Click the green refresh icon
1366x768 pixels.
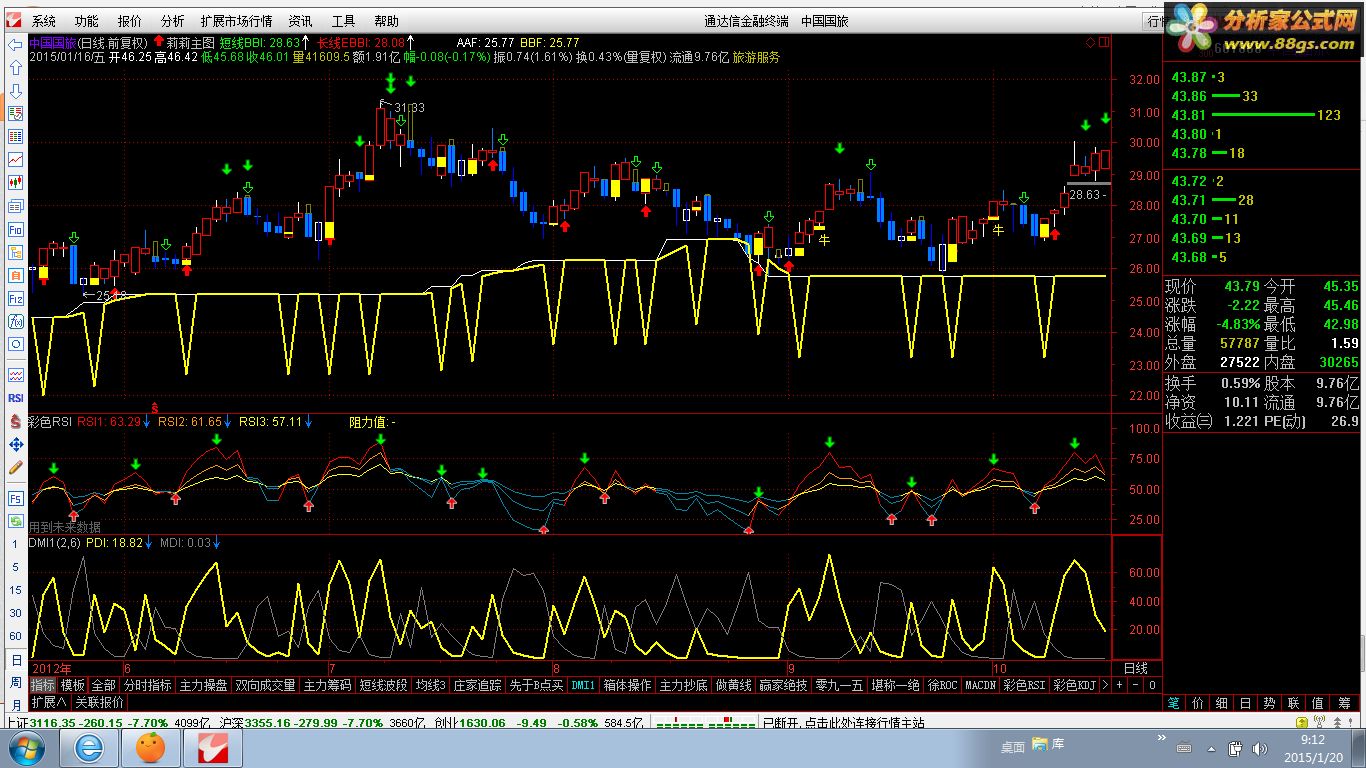click(x=15, y=521)
